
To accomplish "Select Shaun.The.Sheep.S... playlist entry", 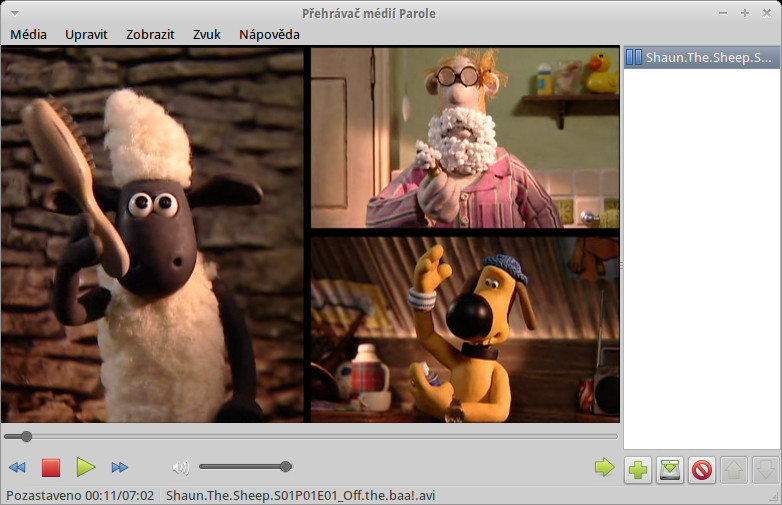I will [x=701, y=57].
